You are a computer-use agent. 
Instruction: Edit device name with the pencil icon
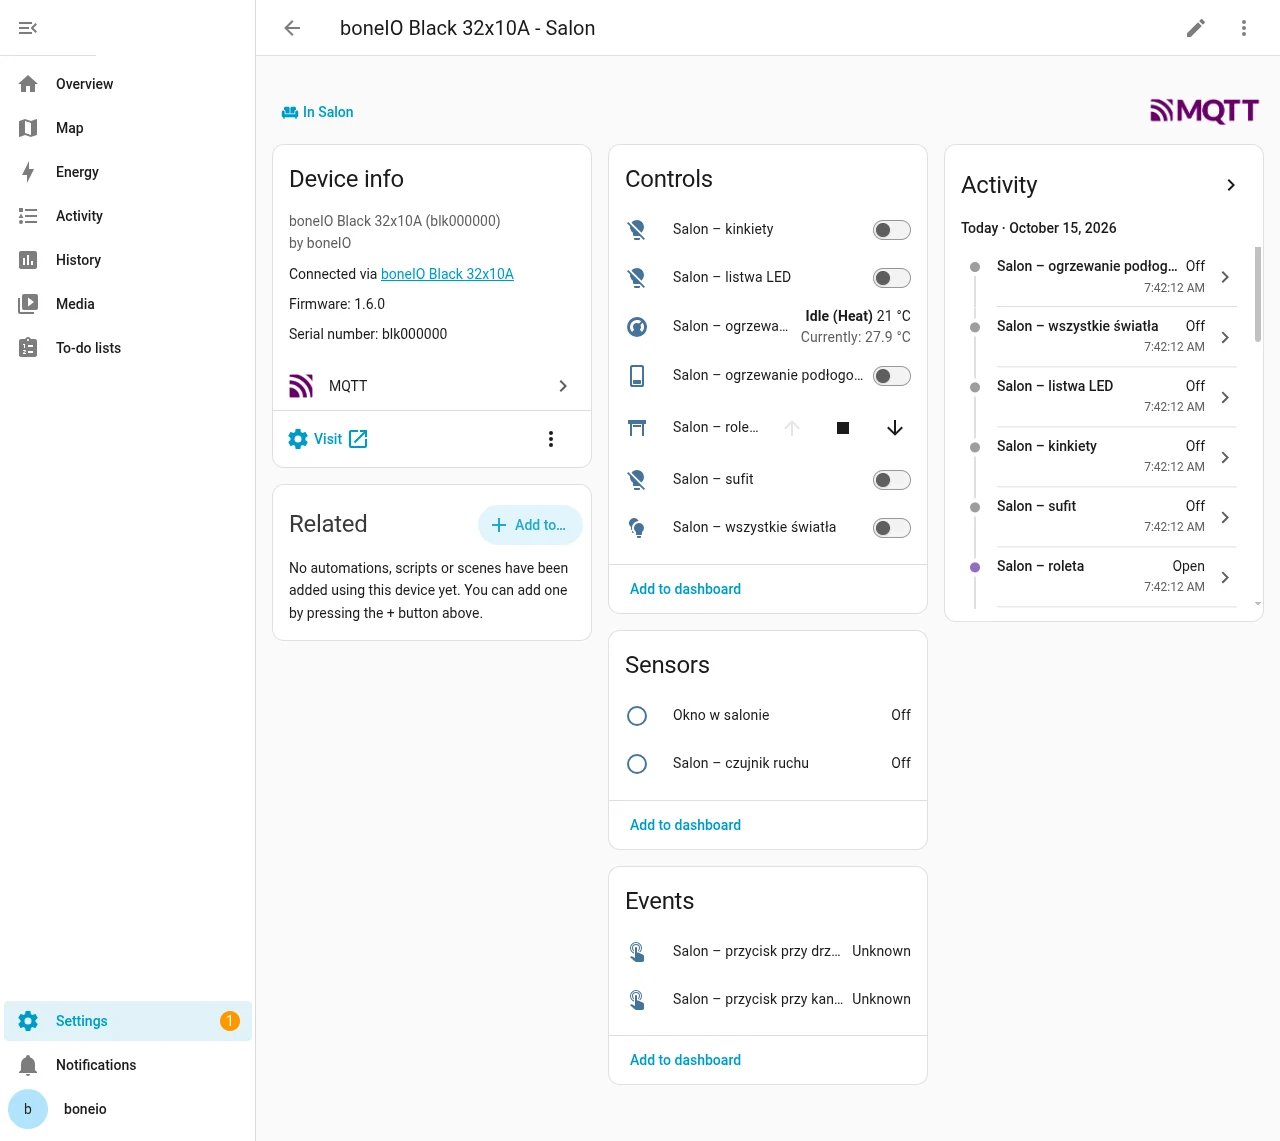coord(1196,28)
